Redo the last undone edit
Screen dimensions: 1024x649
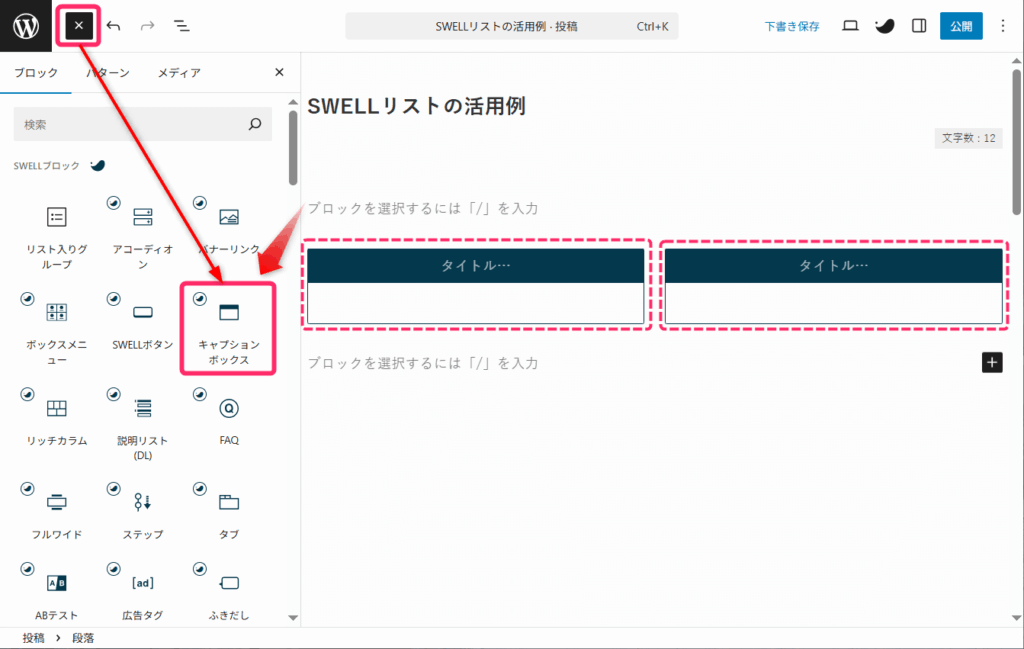(148, 26)
